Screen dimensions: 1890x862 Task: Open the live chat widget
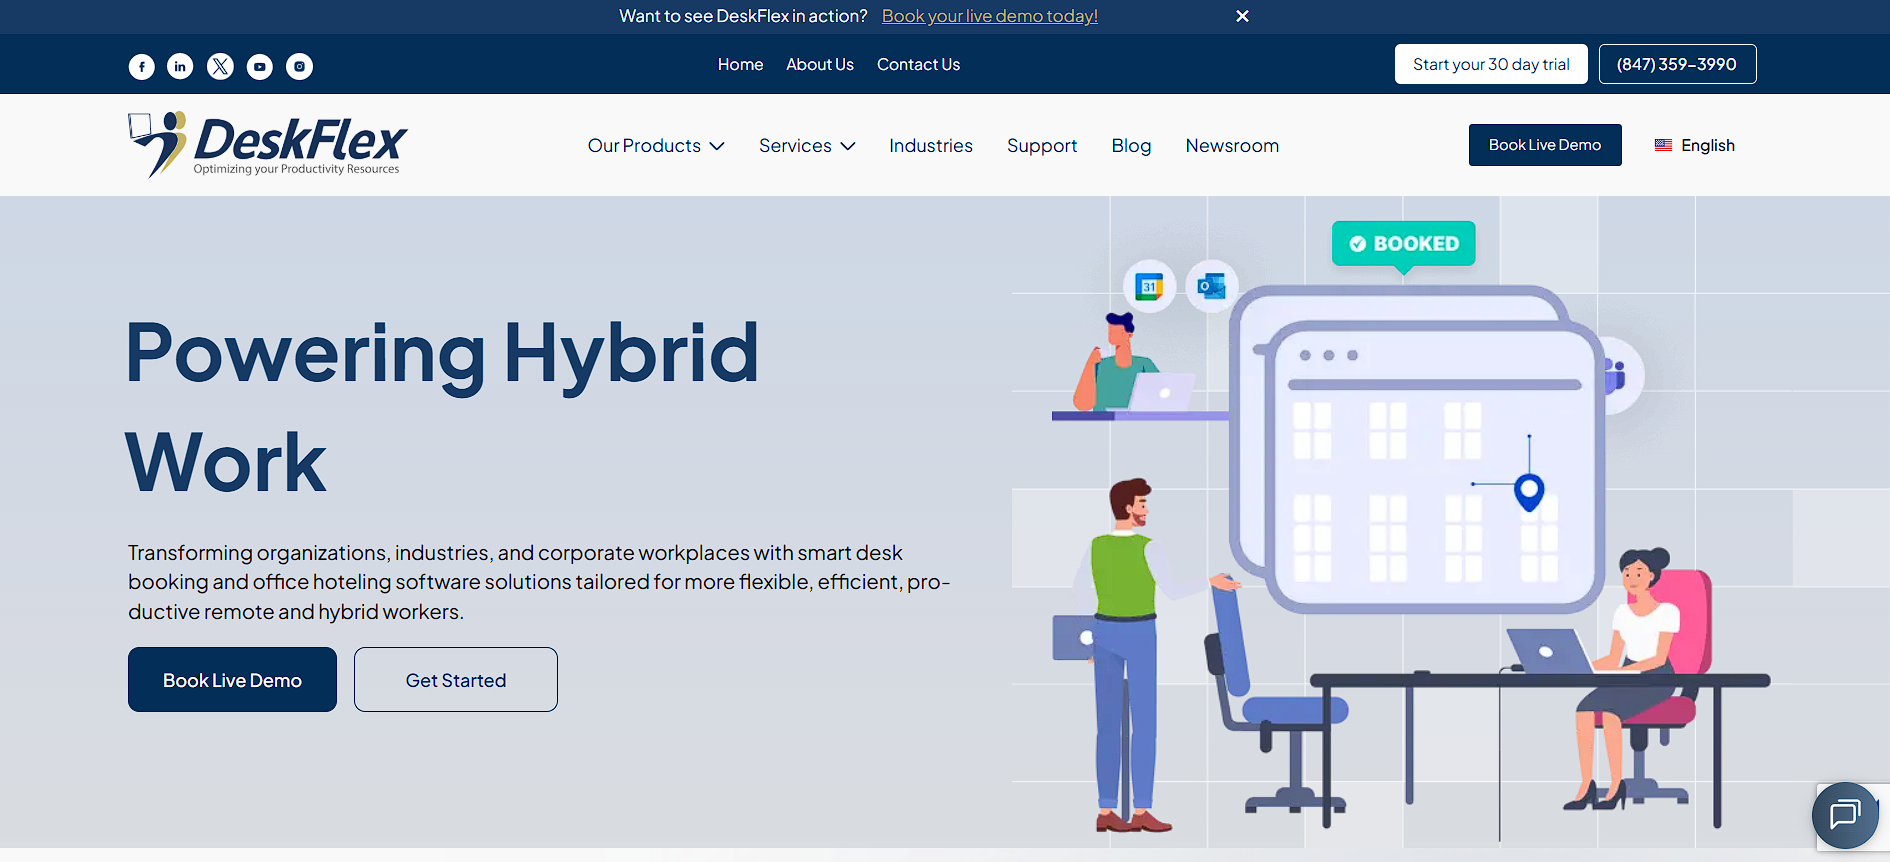1845,815
